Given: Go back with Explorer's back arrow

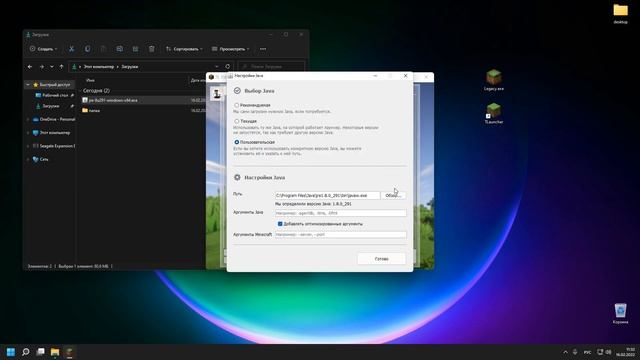Looking at the screenshot, I should click(30, 67).
